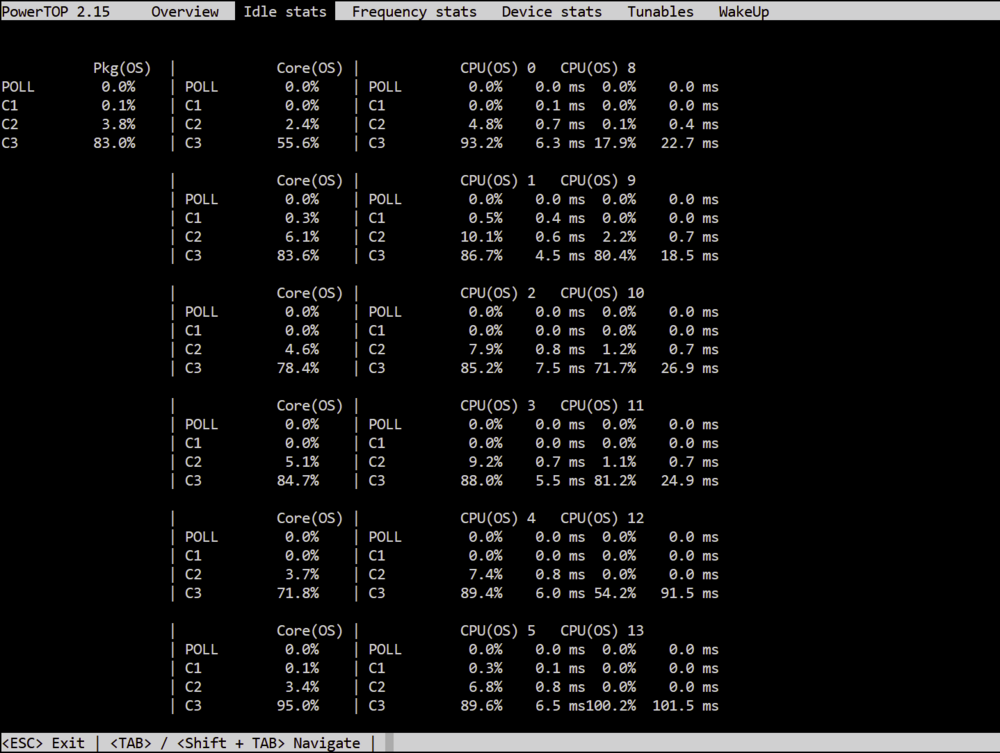
Task: Click the first Core(OS) header
Action: [x=309, y=68]
